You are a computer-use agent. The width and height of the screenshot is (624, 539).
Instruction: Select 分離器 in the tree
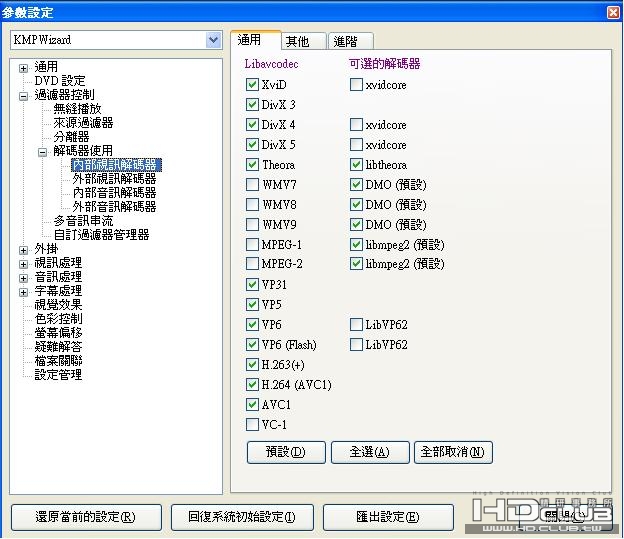[x=71, y=137]
